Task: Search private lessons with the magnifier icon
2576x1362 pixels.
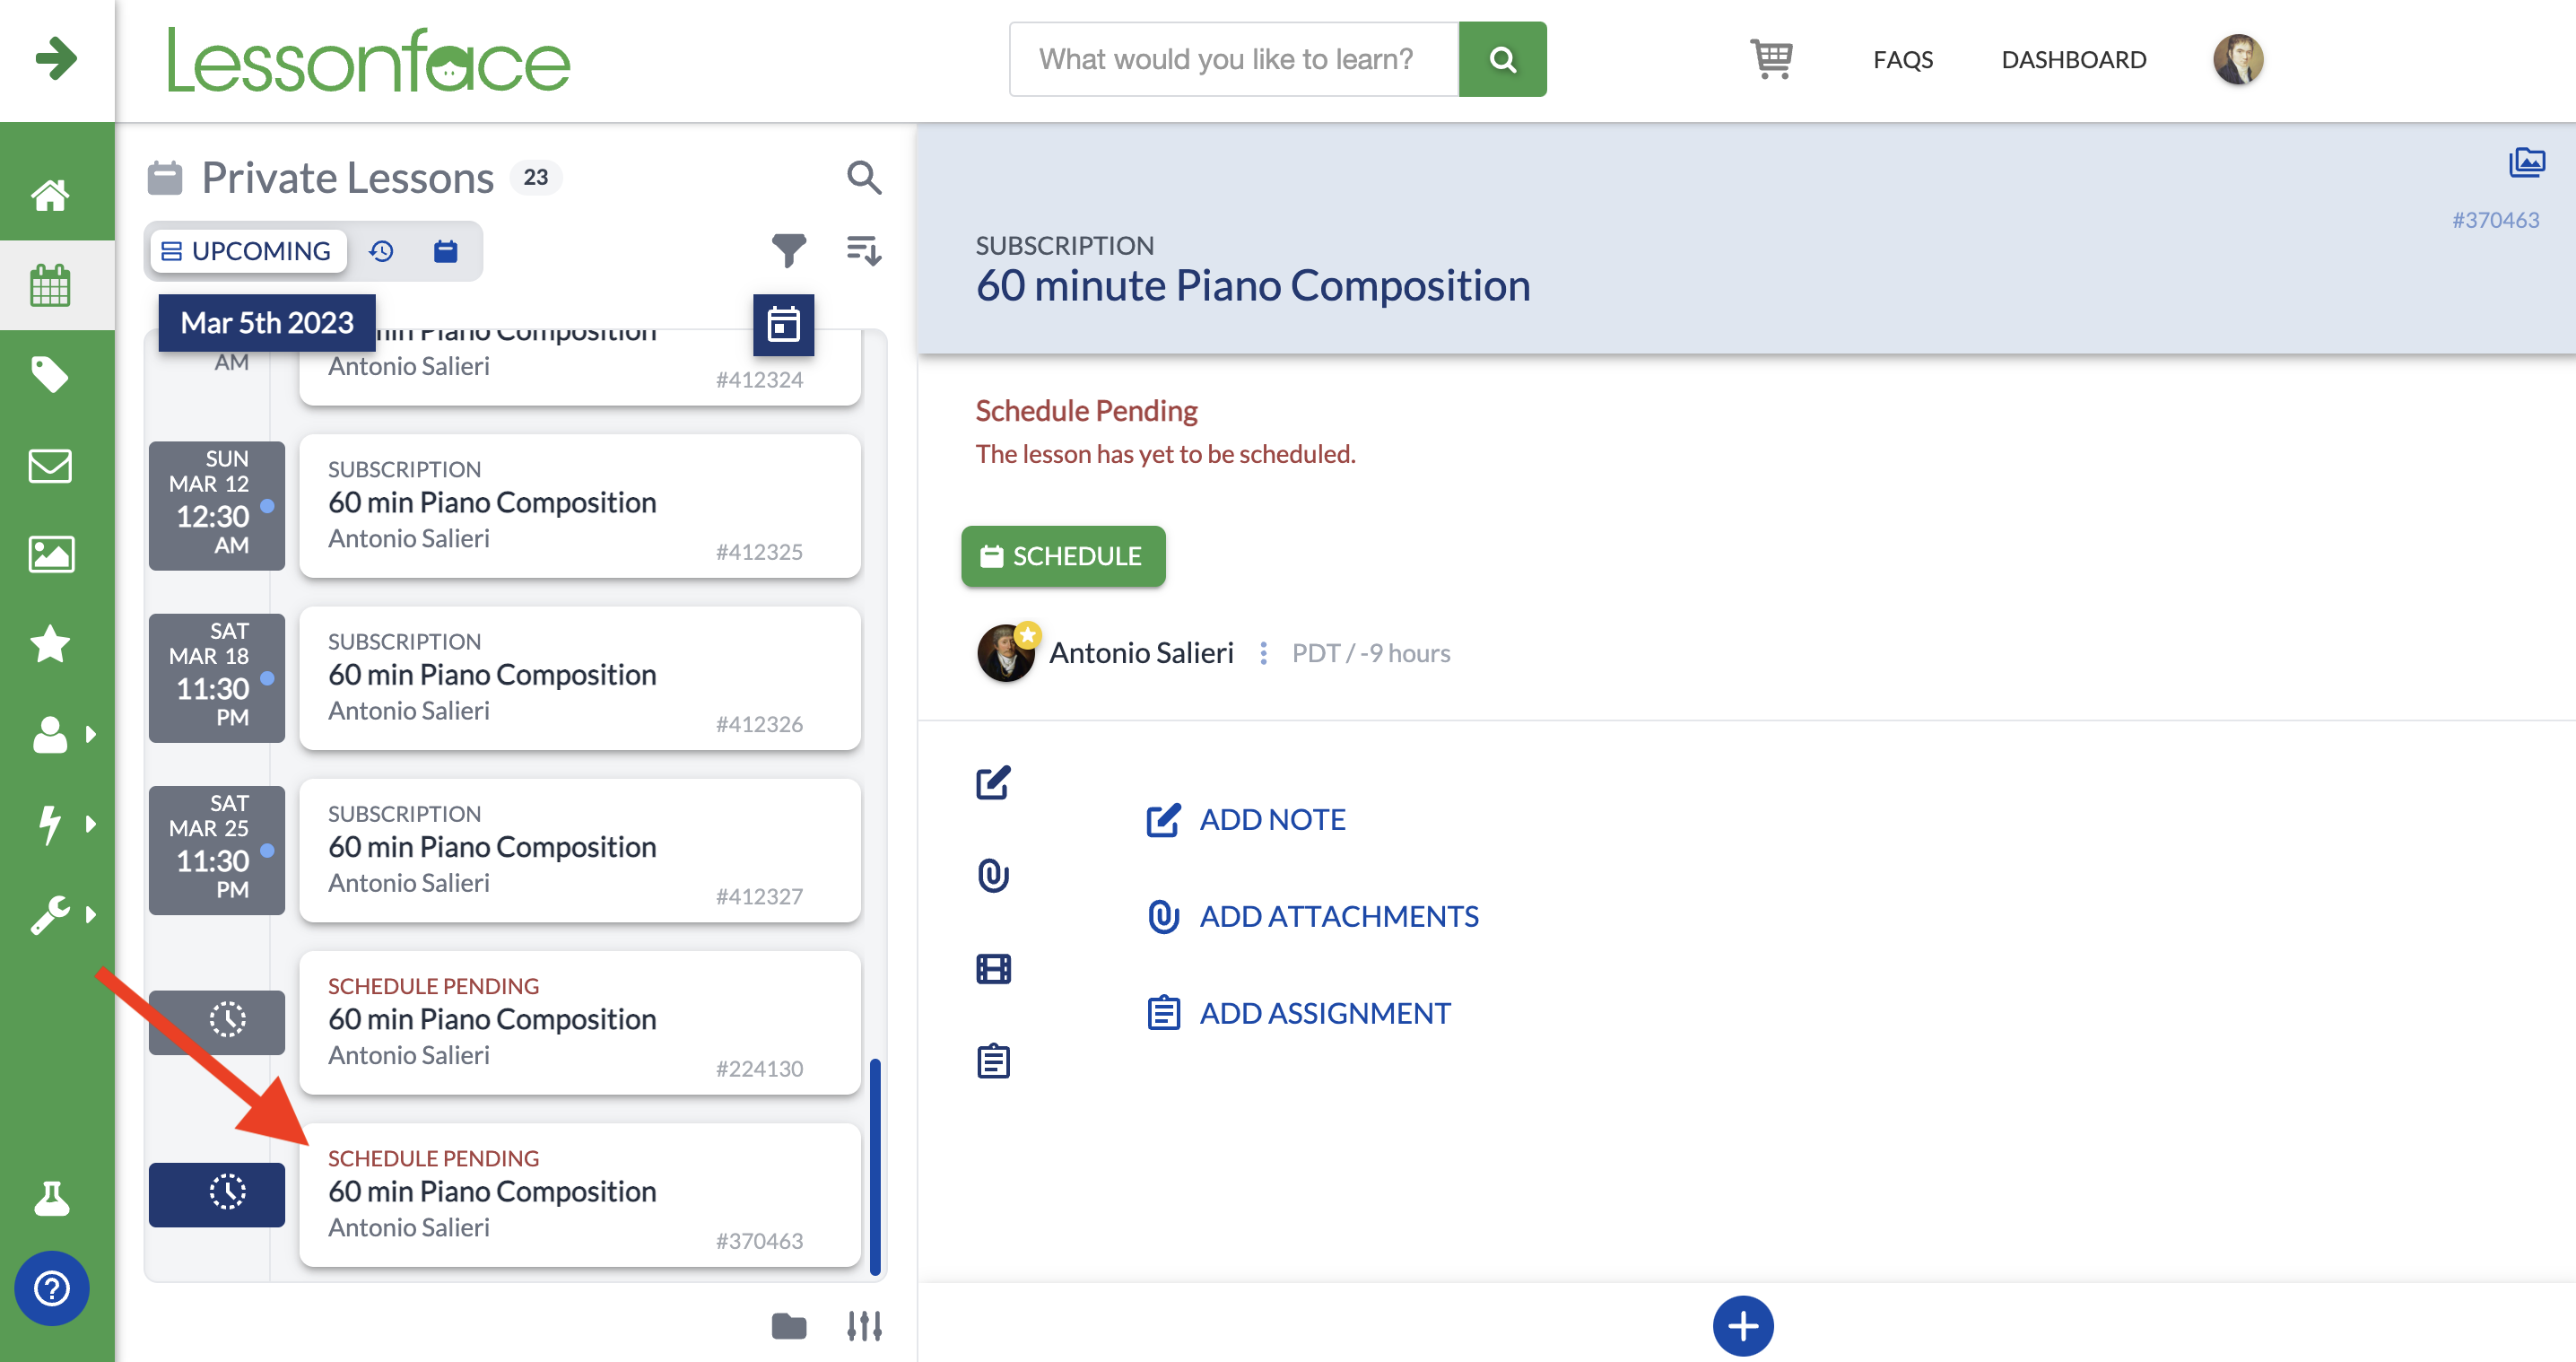Action: click(x=863, y=178)
